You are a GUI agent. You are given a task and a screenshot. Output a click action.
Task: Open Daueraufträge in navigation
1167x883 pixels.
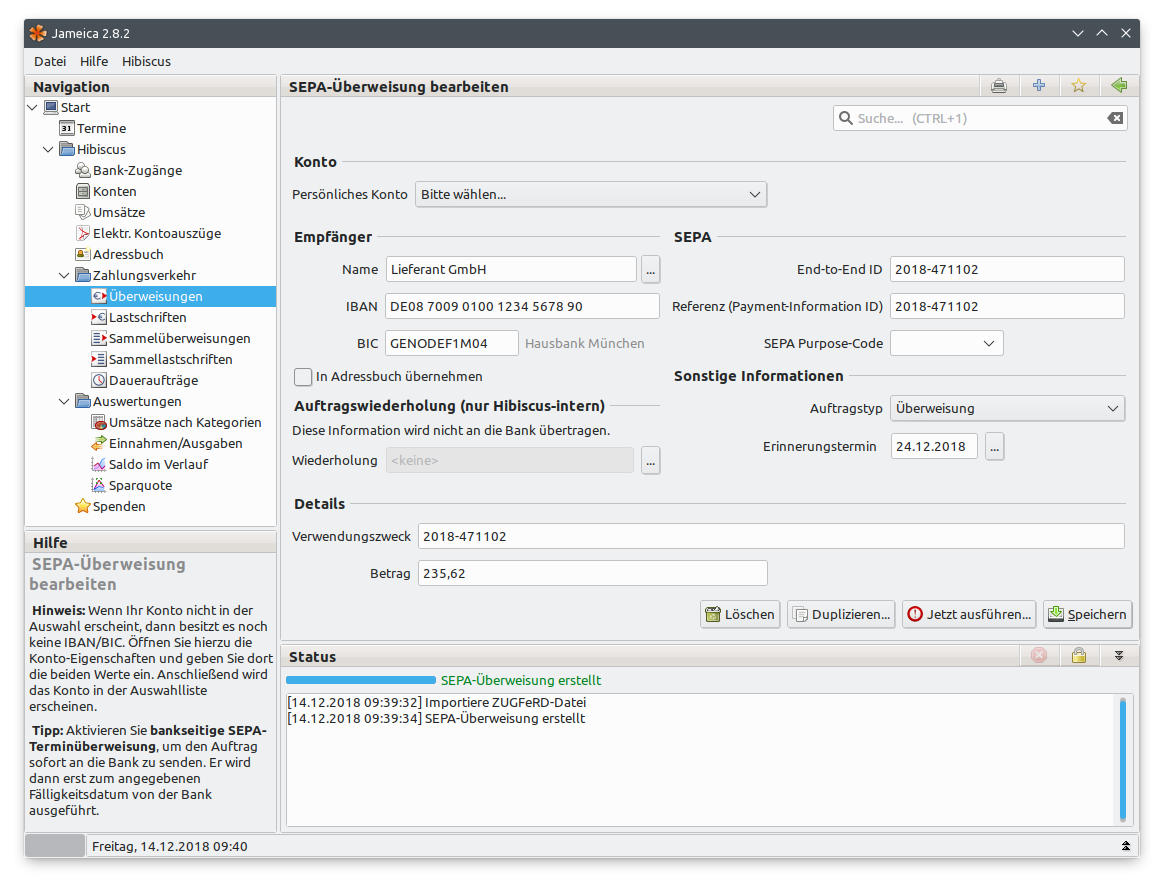pos(145,380)
